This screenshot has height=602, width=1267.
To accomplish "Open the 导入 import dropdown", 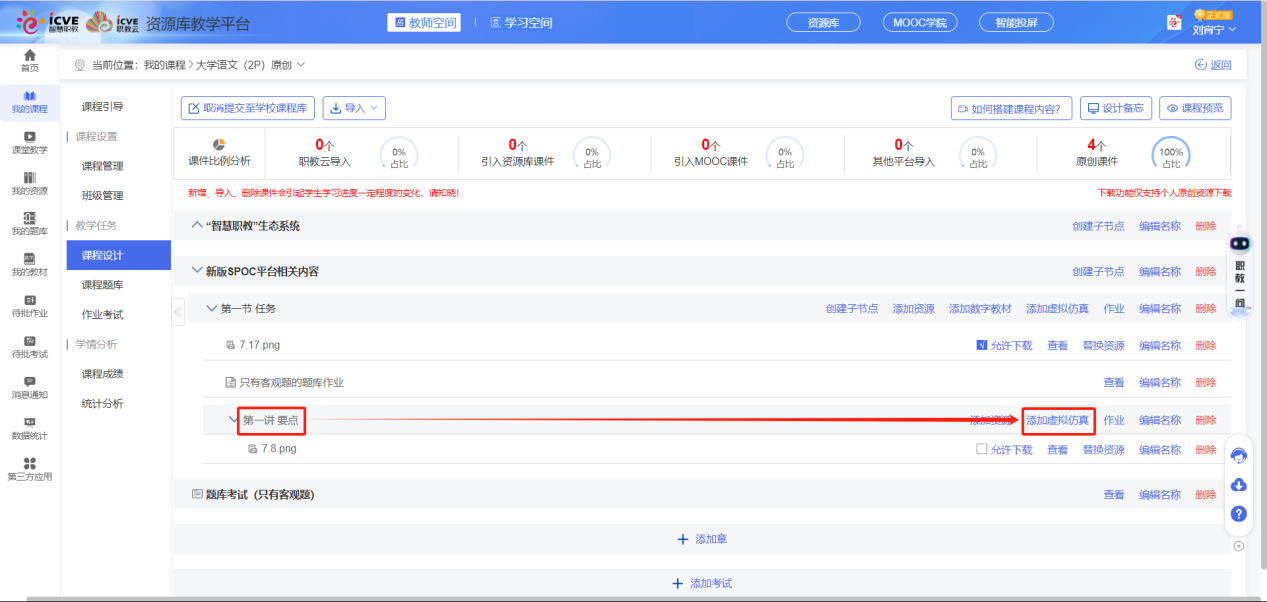I will pyautogui.click(x=353, y=108).
